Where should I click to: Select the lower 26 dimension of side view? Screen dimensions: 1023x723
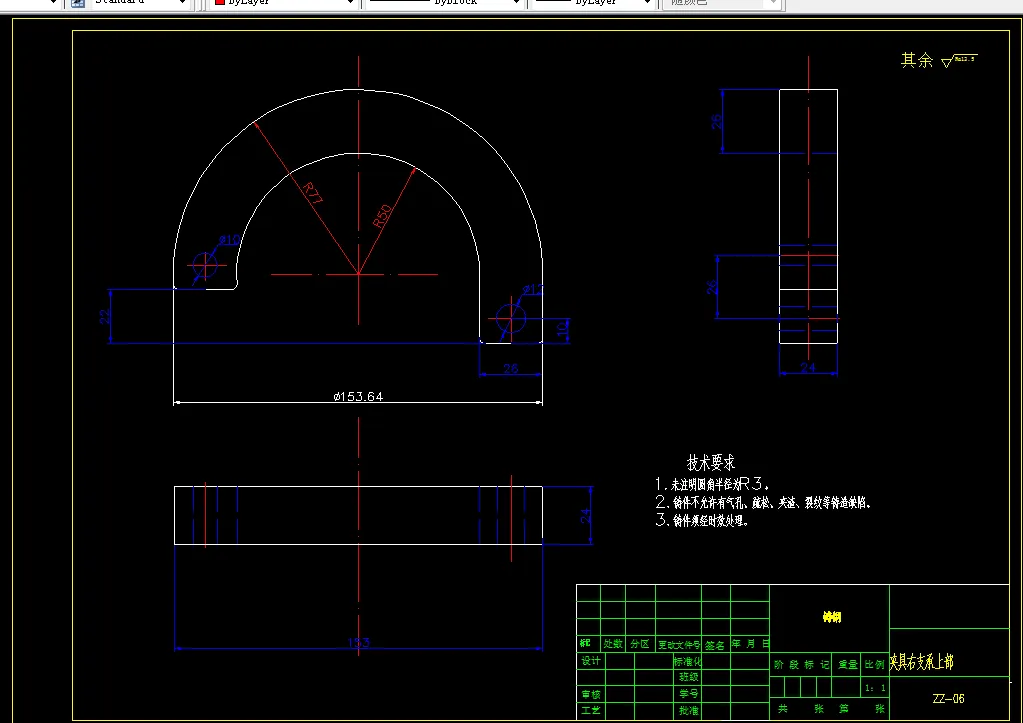712,287
